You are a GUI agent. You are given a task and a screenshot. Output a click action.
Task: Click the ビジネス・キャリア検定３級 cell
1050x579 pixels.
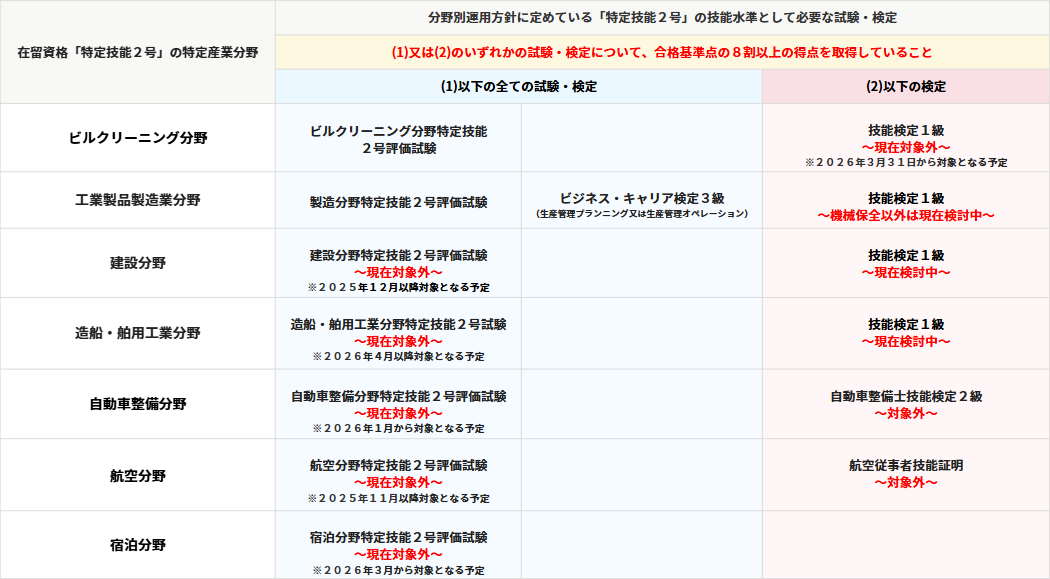tap(641, 198)
